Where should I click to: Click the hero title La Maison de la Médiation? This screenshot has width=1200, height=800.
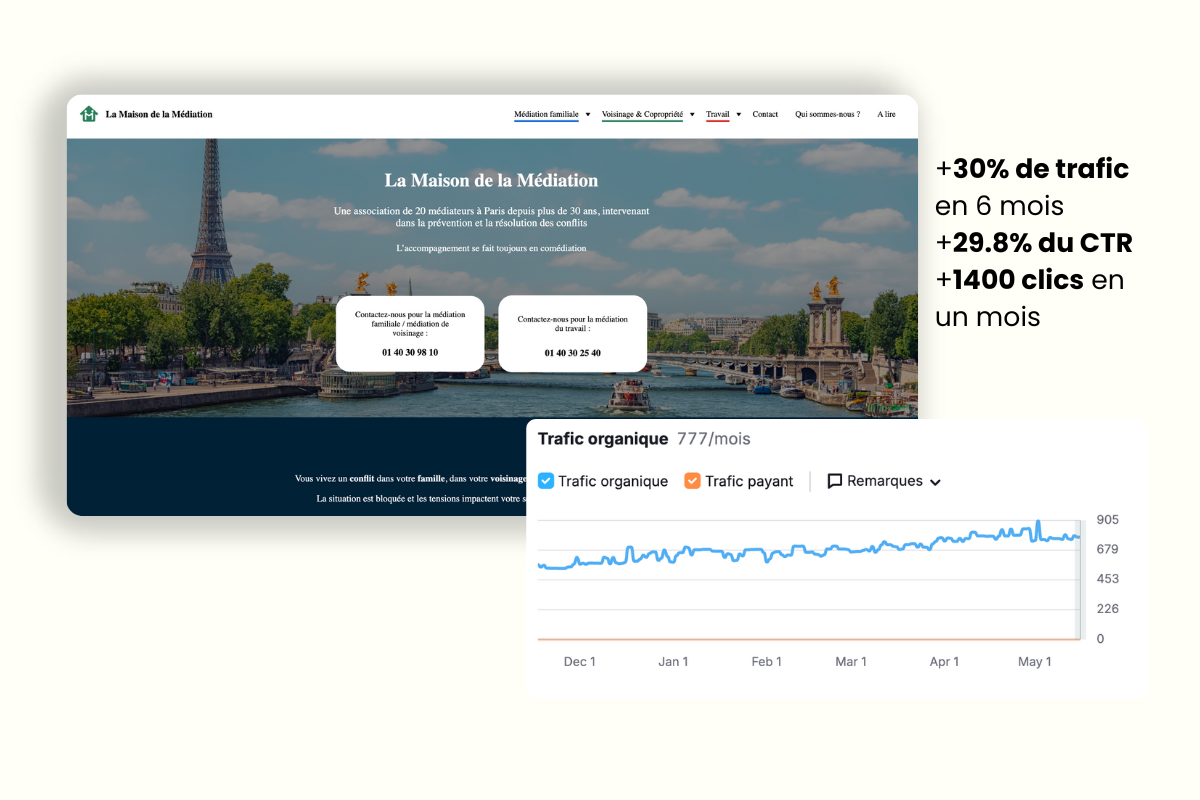[491, 181]
